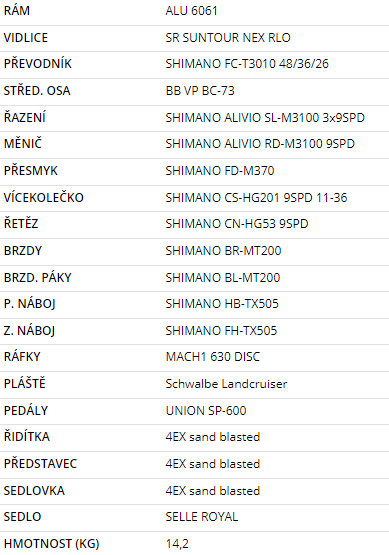
Task: Select SR SUNTOUR NEX RLO fork value
Action: coord(228,38)
